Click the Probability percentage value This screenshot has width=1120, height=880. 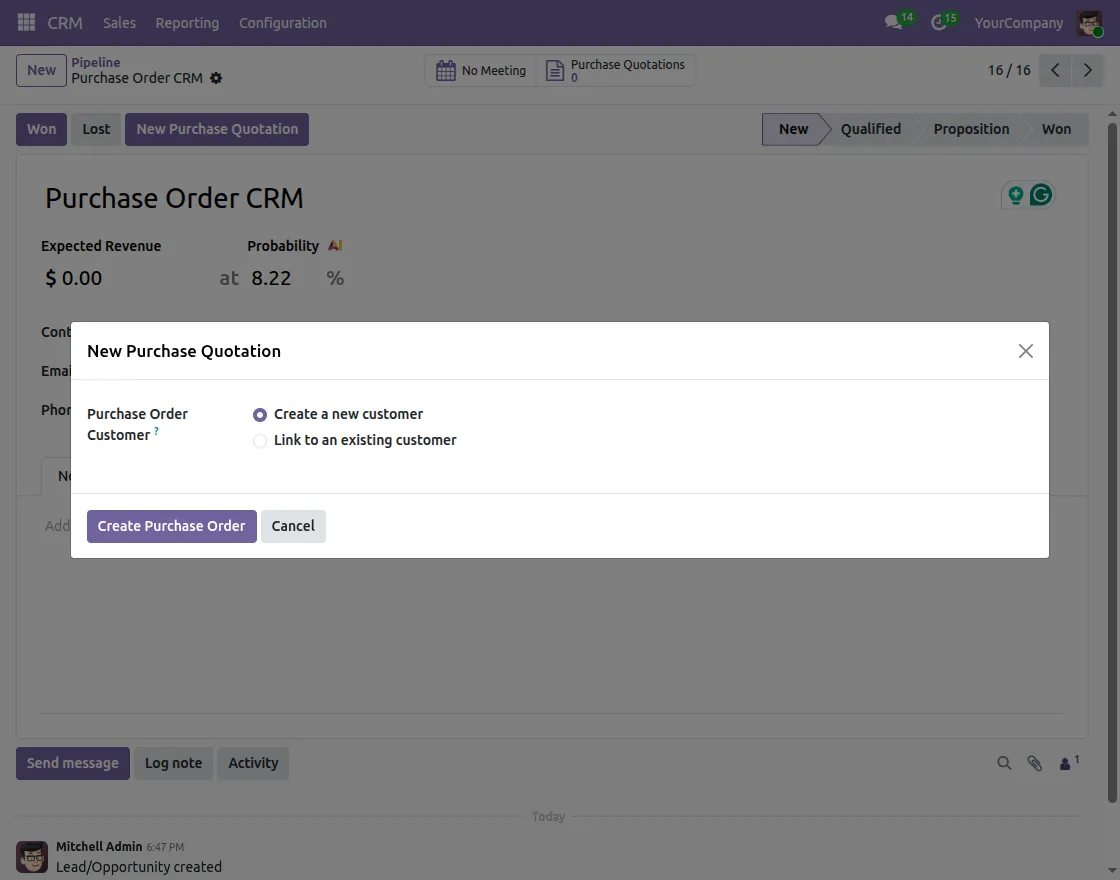pos(271,278)
